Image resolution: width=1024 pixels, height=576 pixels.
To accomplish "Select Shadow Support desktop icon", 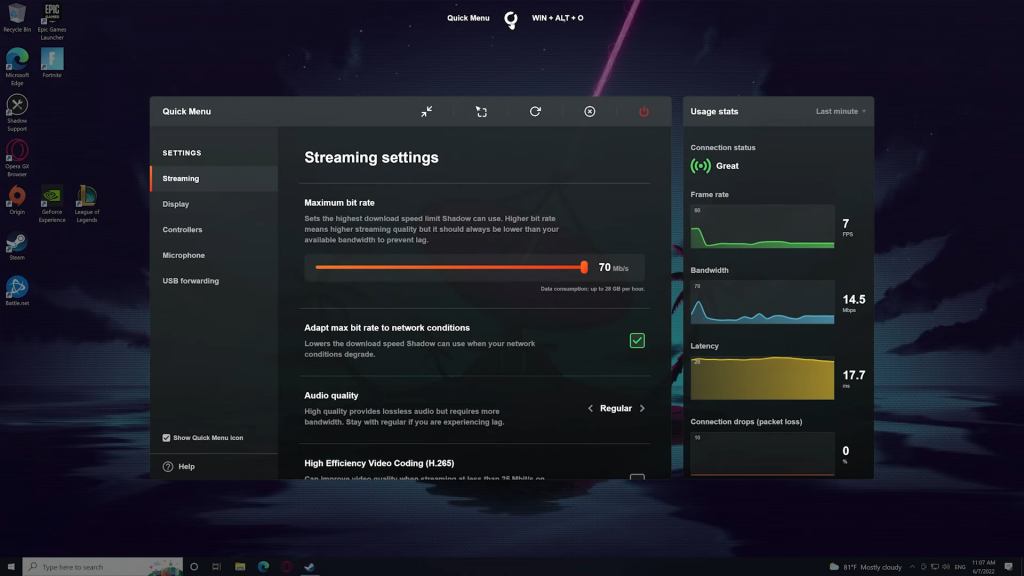I will (x=17, y=112).
